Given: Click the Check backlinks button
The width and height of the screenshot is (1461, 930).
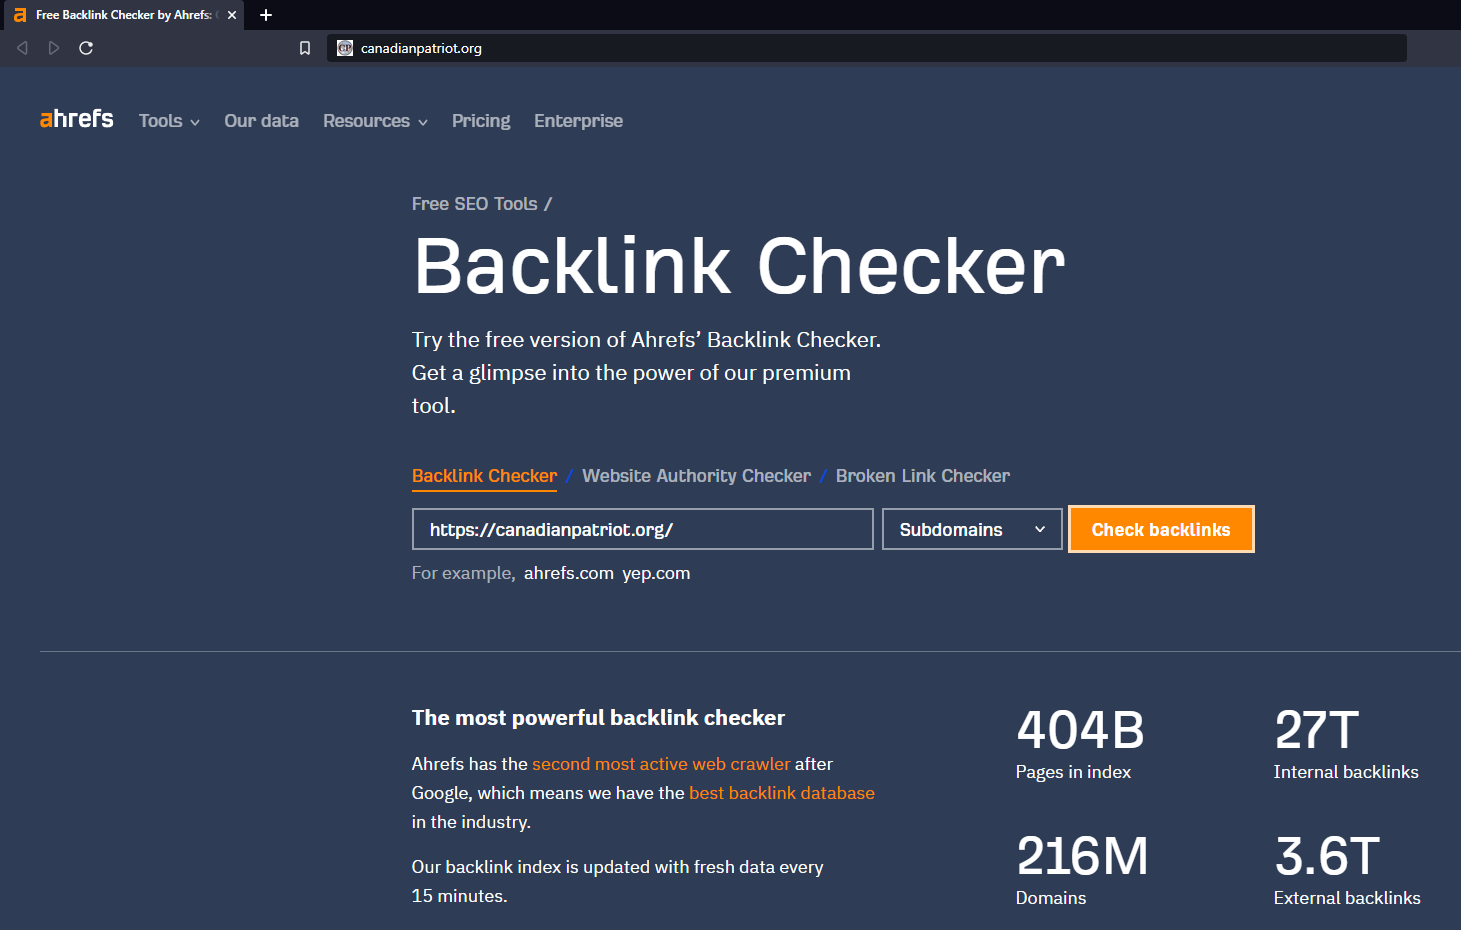Looking at the screenshot, I should tap(1161, 529).
